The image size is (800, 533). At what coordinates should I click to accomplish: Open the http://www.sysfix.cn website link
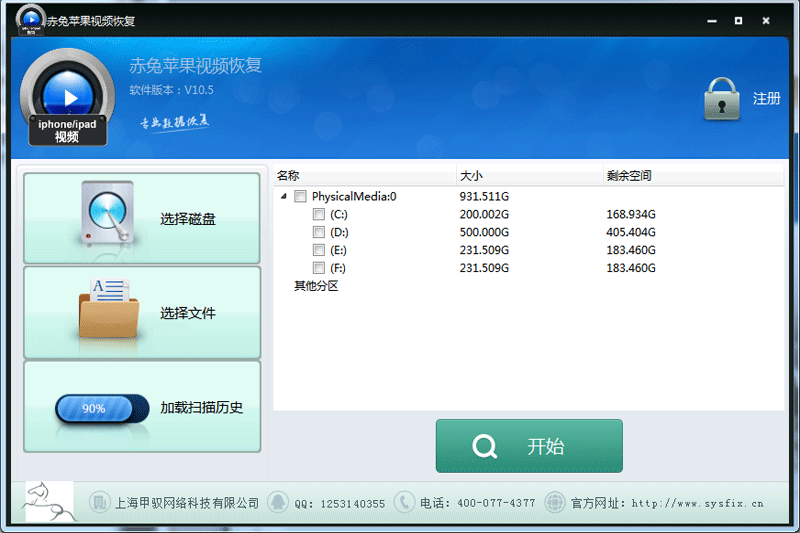[x=697, y=503]
